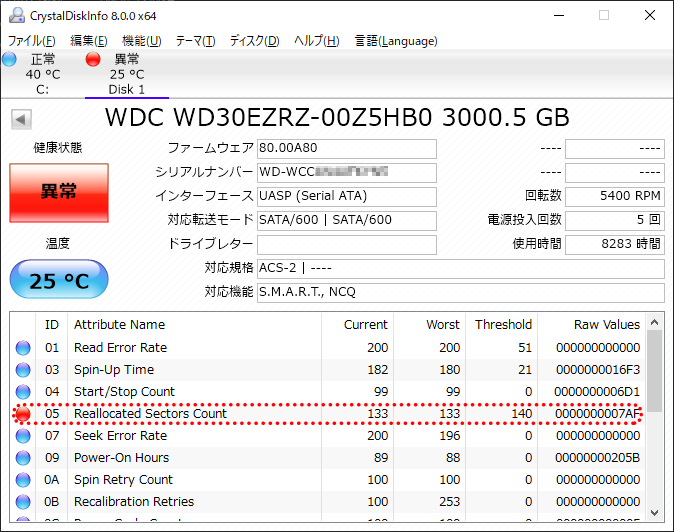Click the red 異常 health status button
Image resolution: width=674 pixels, height=532 pixels.
[59, 193]
